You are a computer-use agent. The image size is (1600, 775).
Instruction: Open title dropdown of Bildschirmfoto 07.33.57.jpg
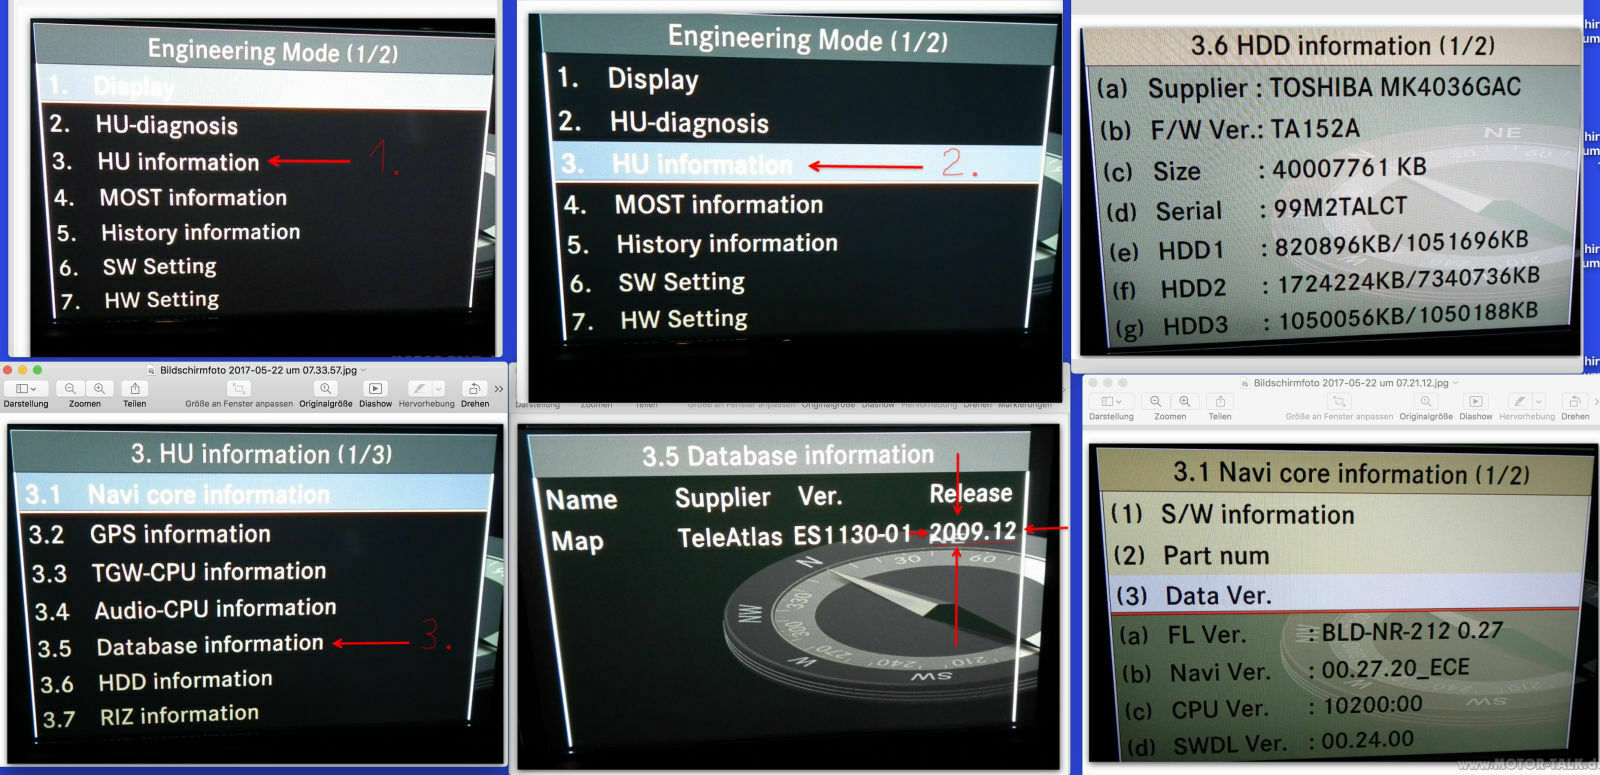coord(364,370)
